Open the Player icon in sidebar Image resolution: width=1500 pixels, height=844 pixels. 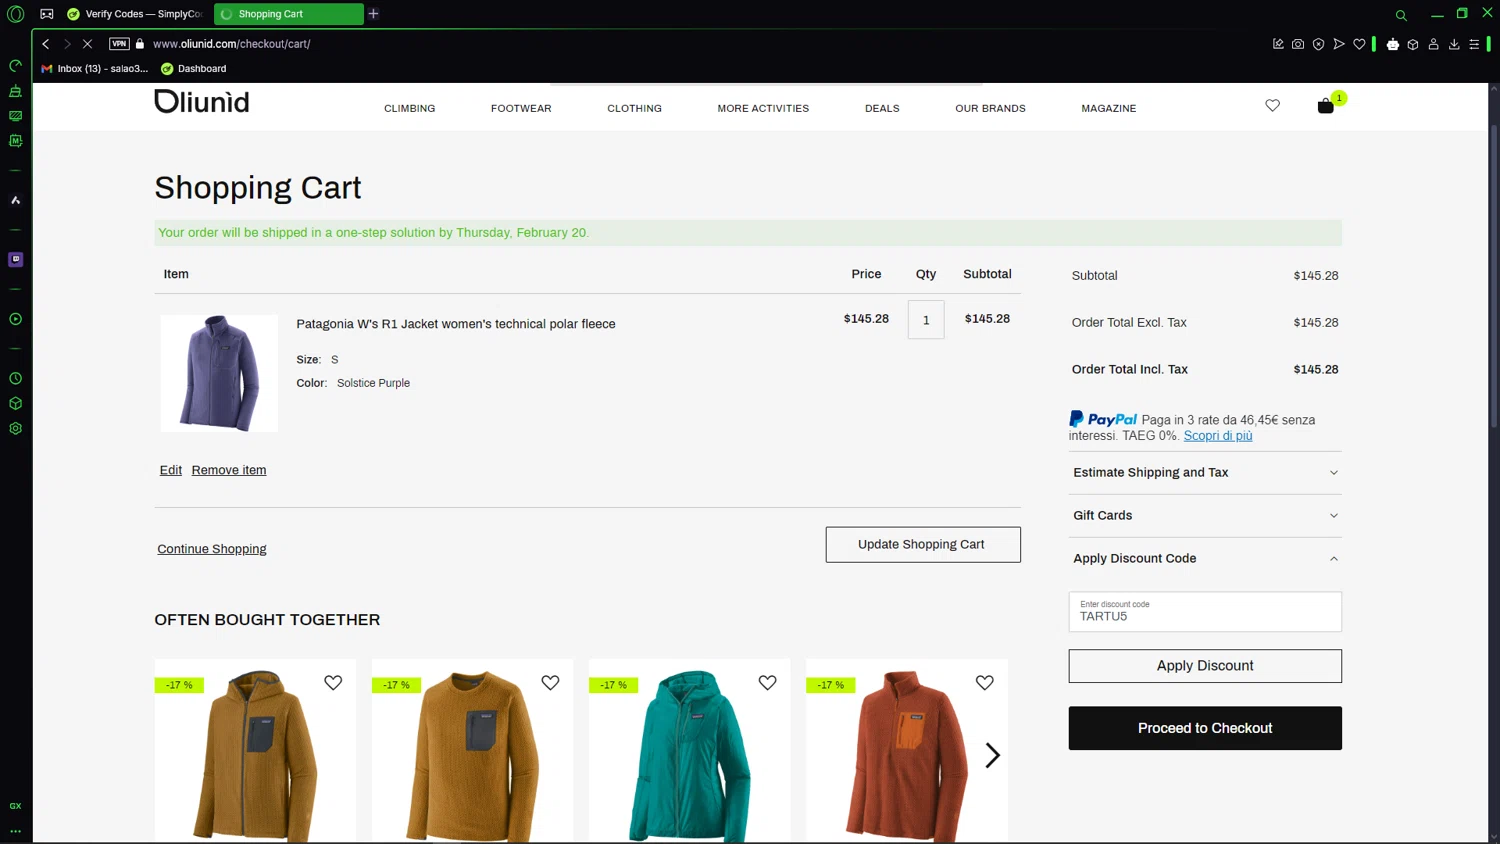15,319
